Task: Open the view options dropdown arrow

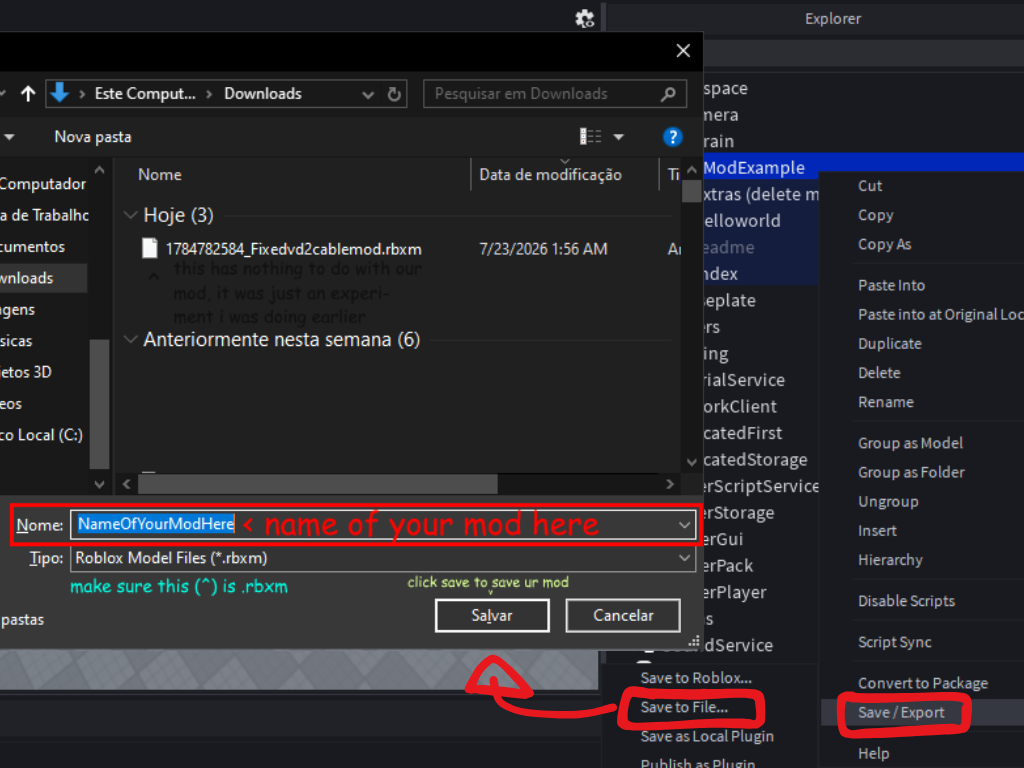Action: click(x=618, y=137)
